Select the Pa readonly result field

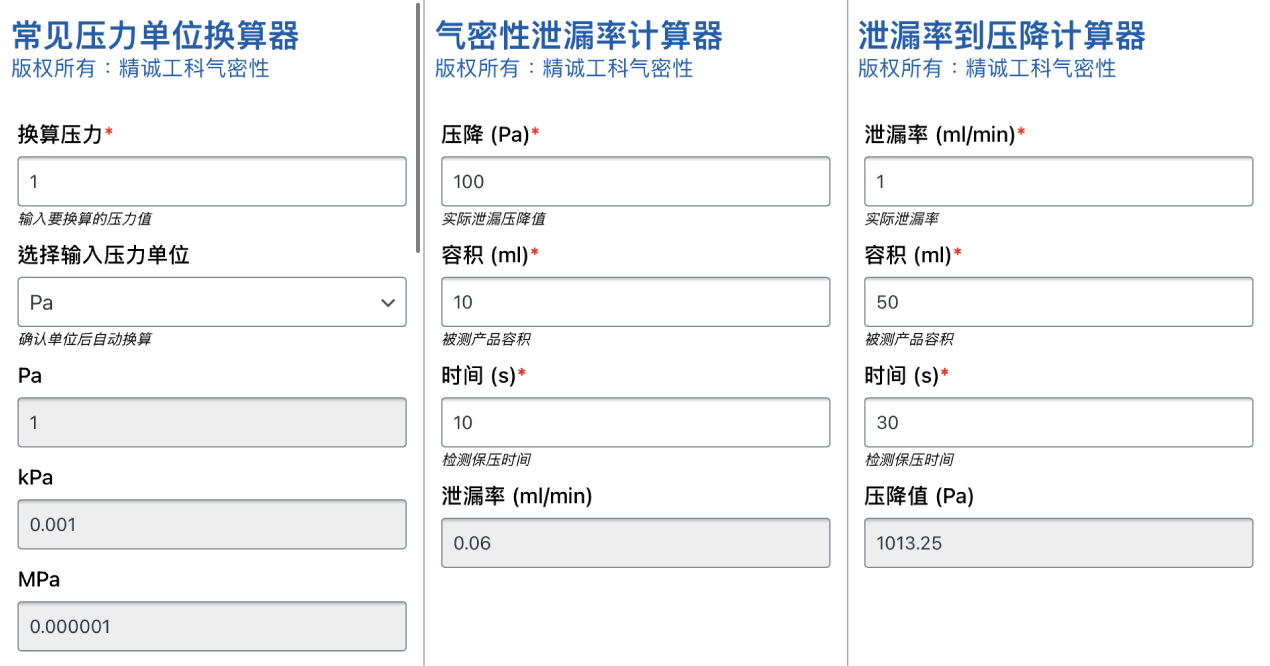tap(212, 423)
